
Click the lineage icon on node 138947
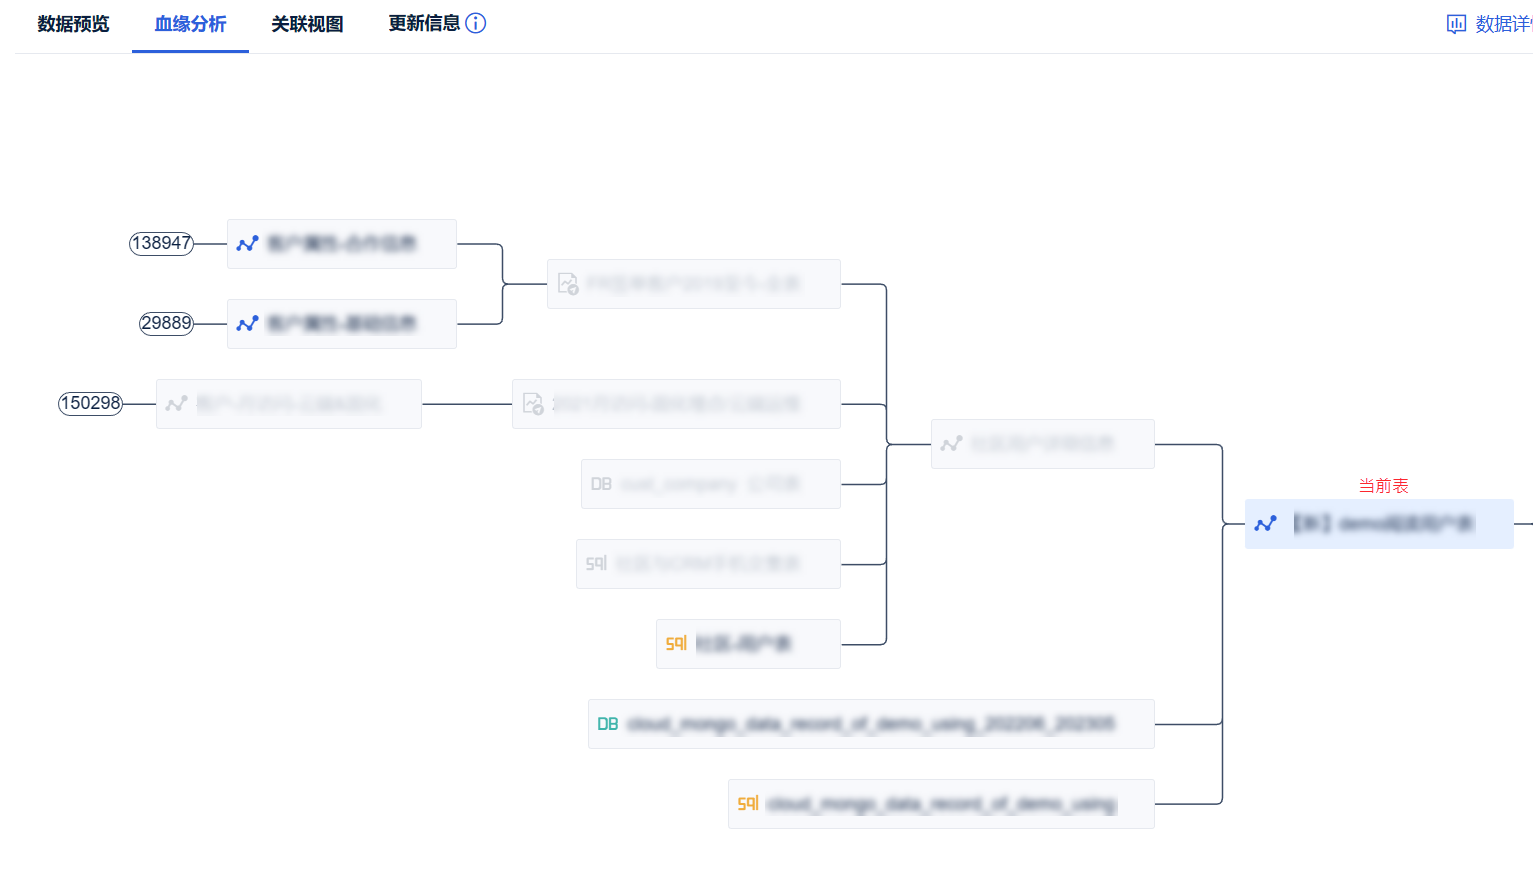tap(247, 244)
